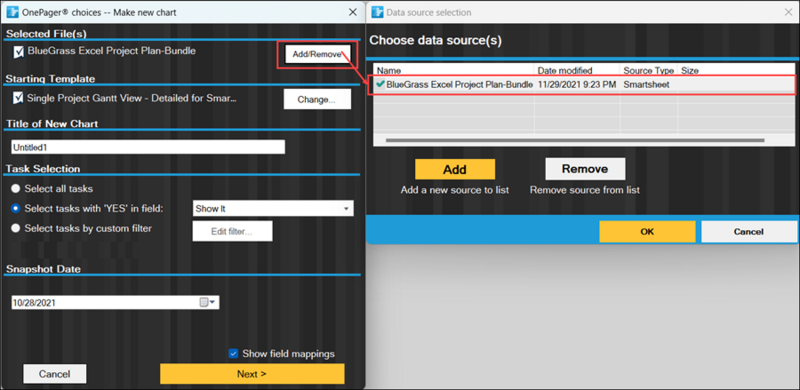Select BlueGrass Excel Project Plan-Bundle source row
The image size is (800, 390).
[584, 84]
